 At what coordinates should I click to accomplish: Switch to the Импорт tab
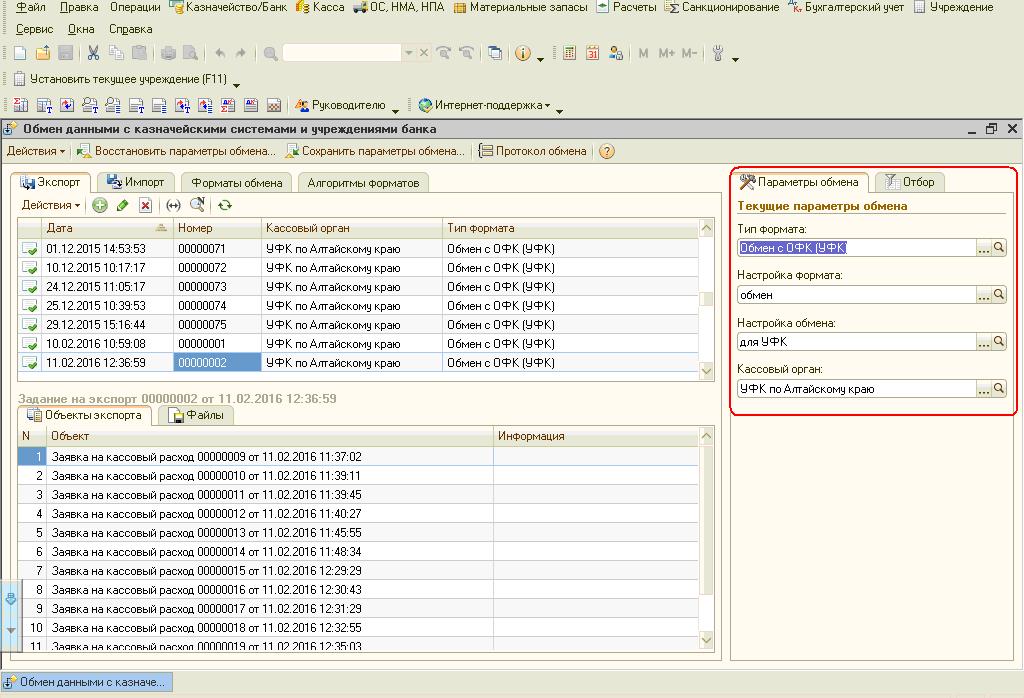pyautogui.click(x=136, y=182)
